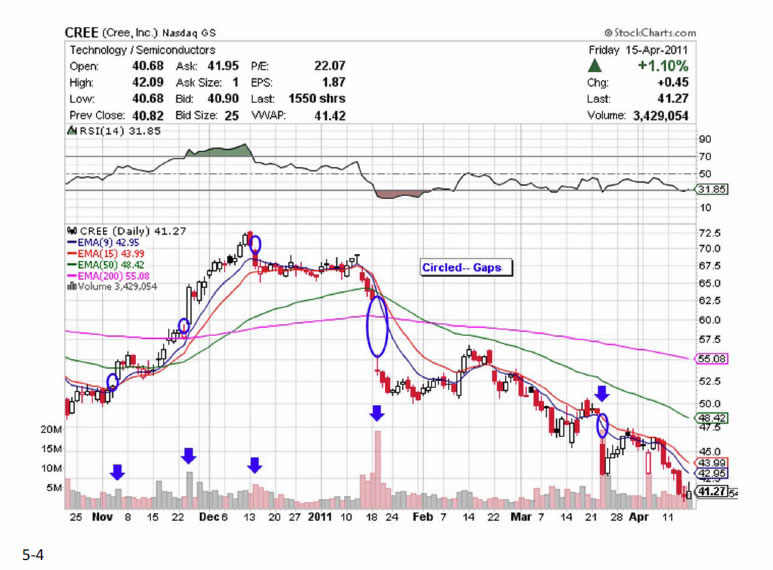
Task: Click the Last price 41.27 in header
Action: (x=672, y=99)
